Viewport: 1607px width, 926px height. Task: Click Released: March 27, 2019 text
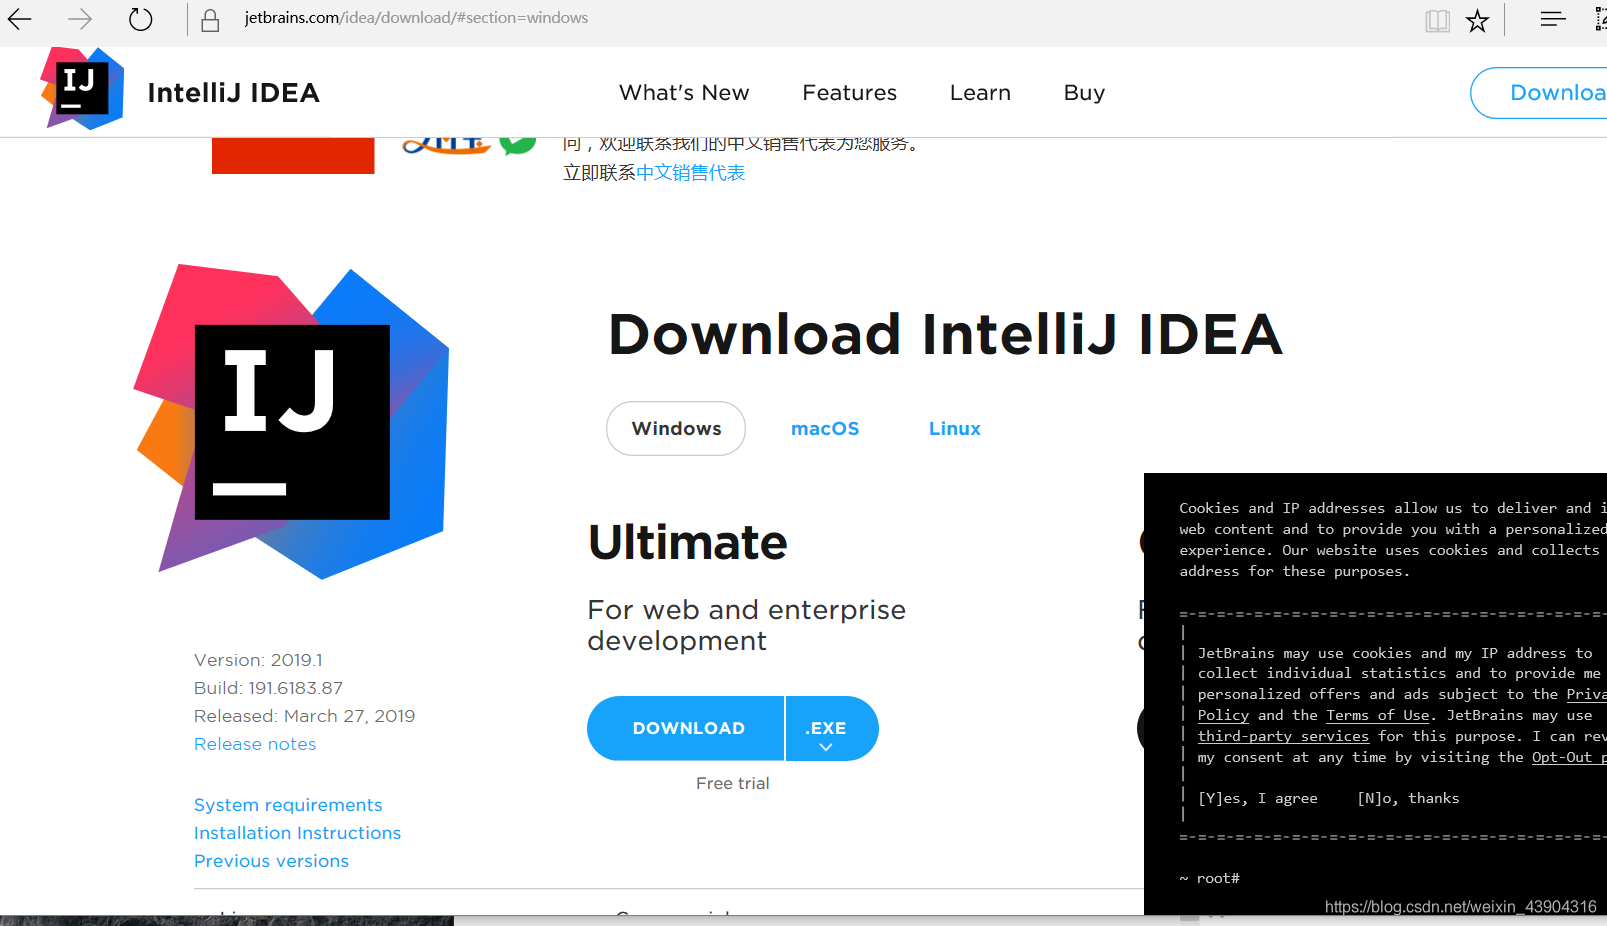click(x=304, y=716)
